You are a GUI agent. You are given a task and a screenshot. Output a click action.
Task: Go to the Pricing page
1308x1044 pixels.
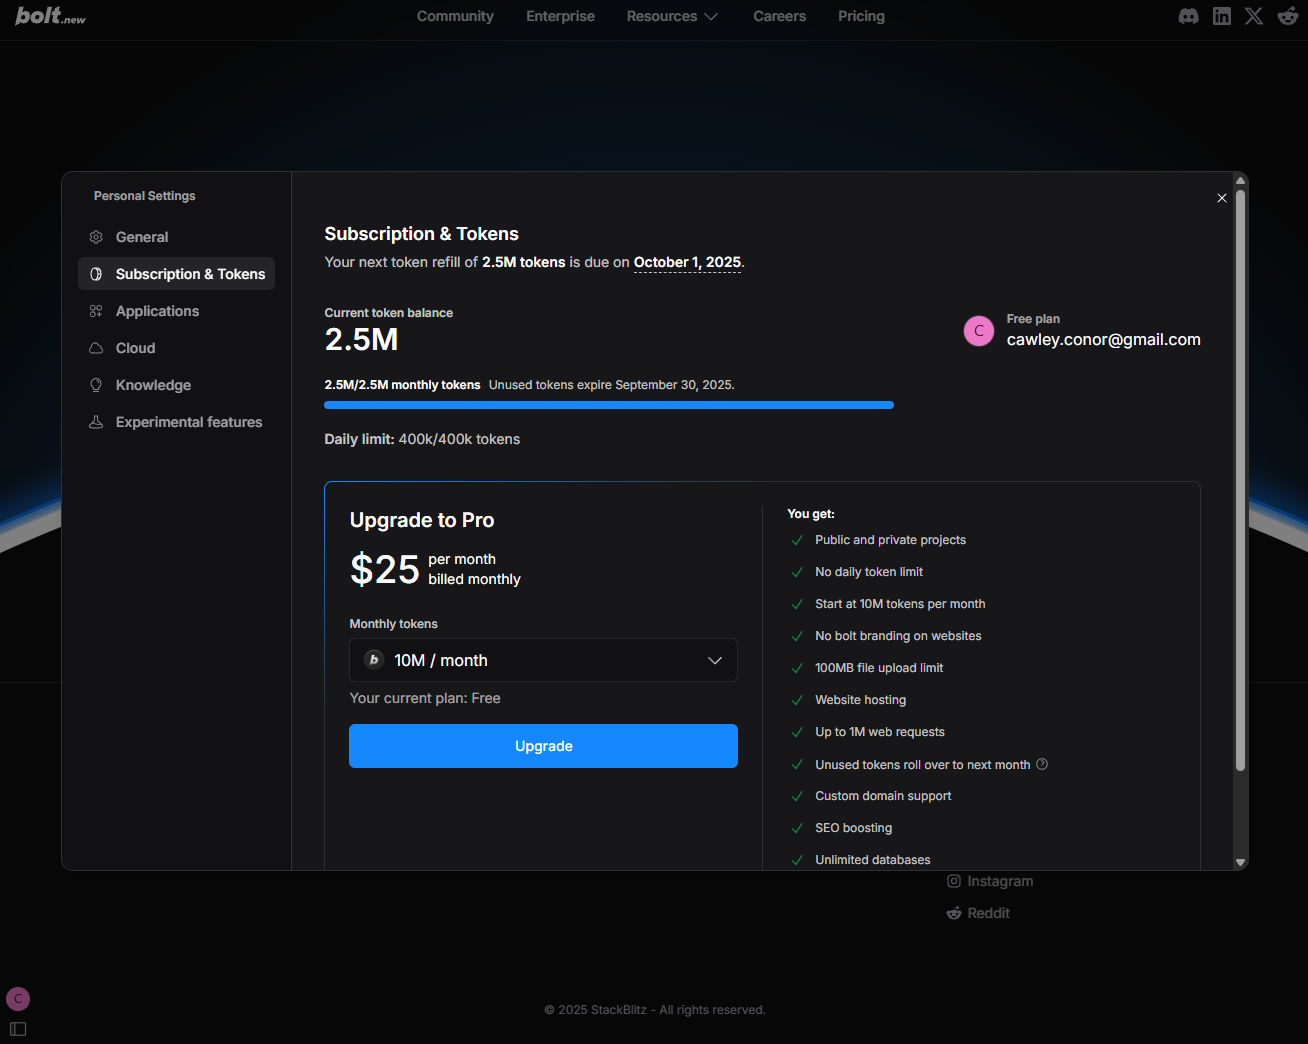(x=861, y=16)
